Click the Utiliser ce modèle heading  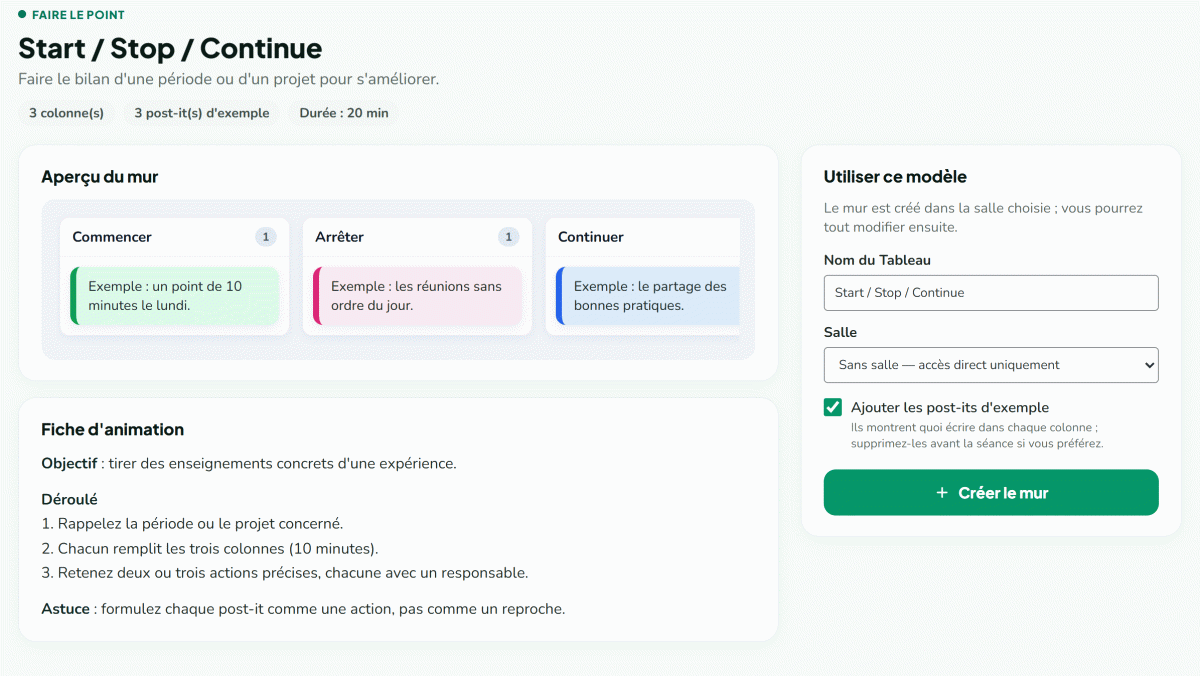click(x=895, y=177)
